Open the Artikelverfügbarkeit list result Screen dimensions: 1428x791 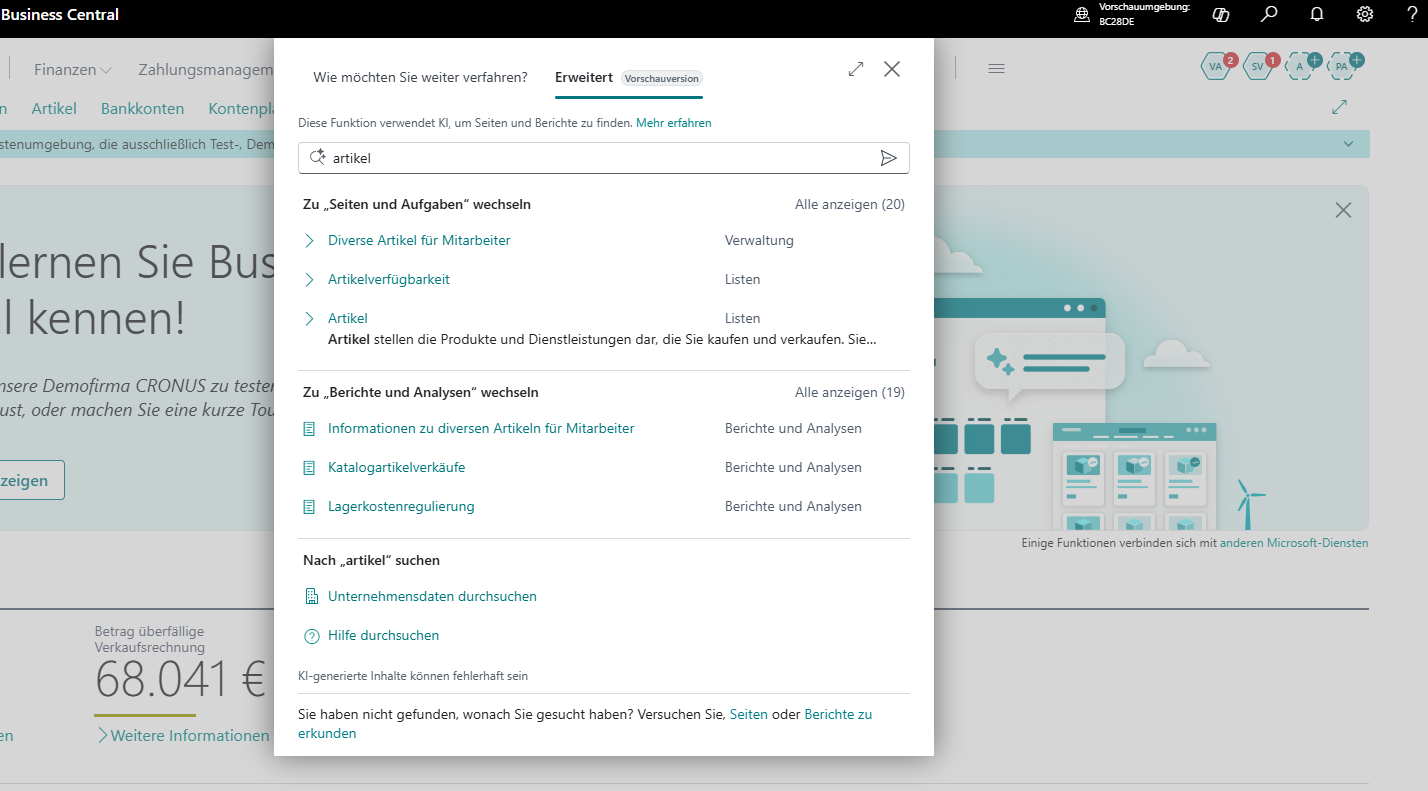tap(389, 279)
